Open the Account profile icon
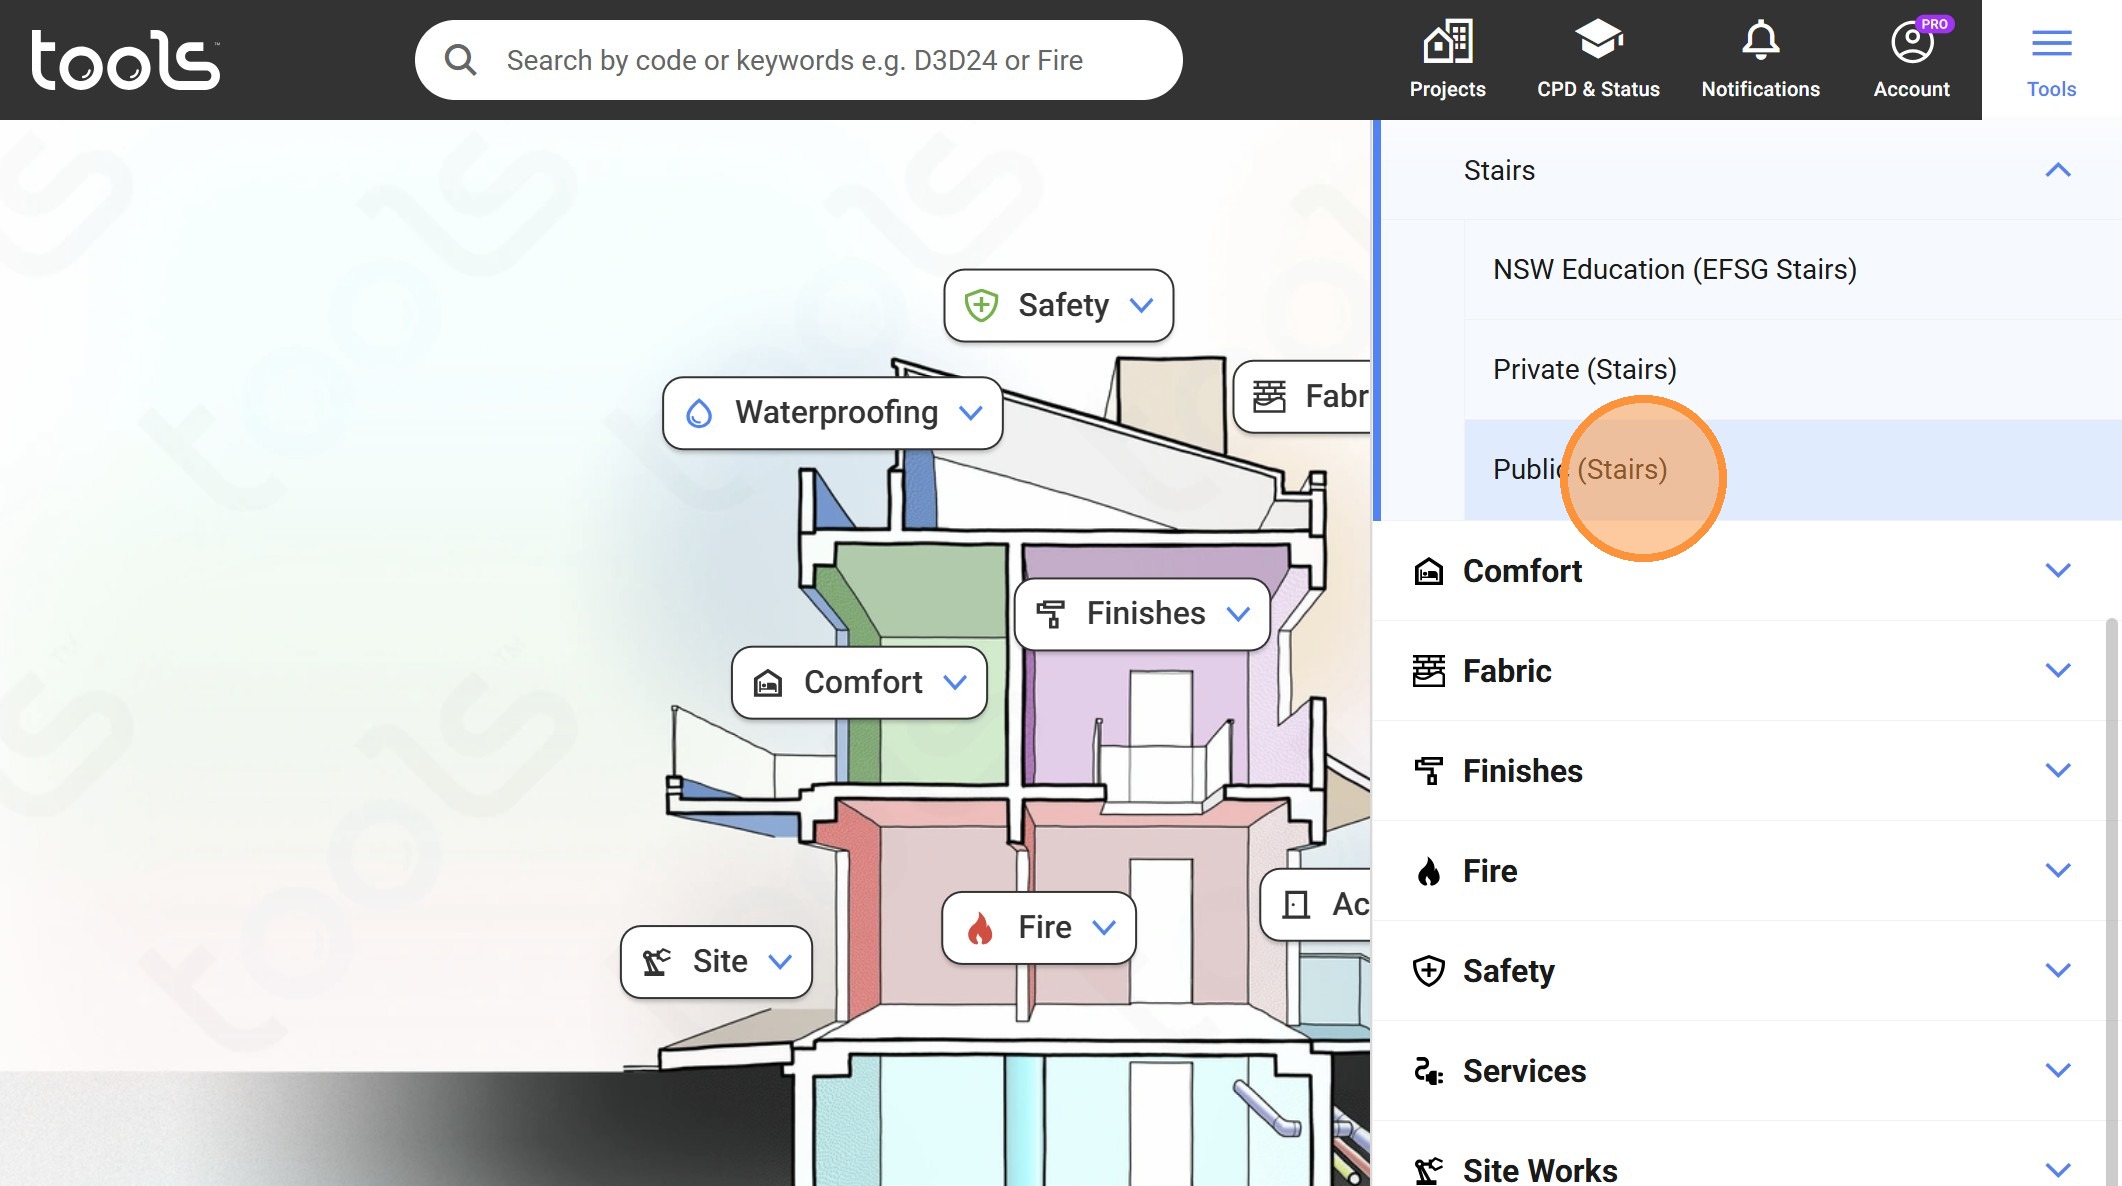 1911,43
